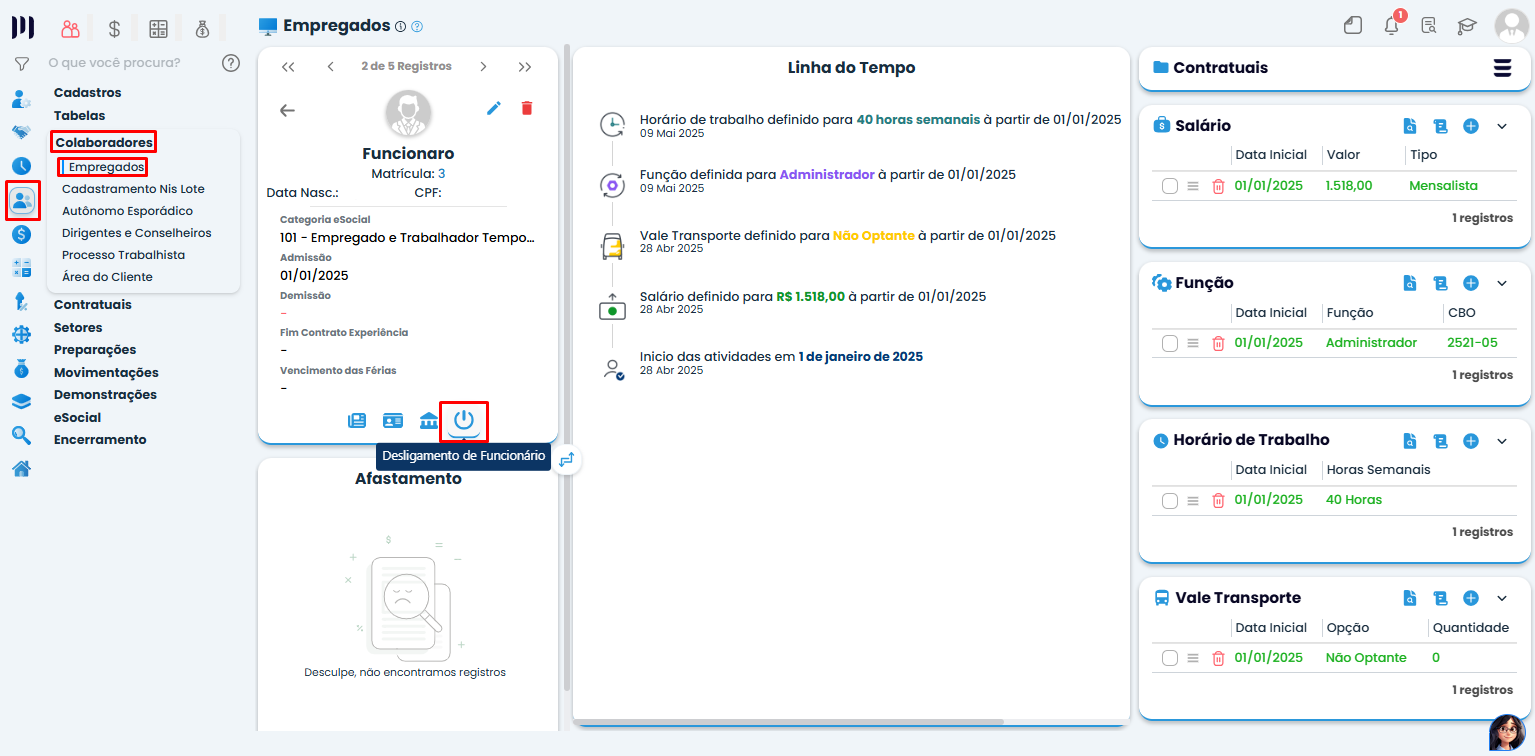
Task: Open the graduation cap training icon
Action: [1466, 26]
